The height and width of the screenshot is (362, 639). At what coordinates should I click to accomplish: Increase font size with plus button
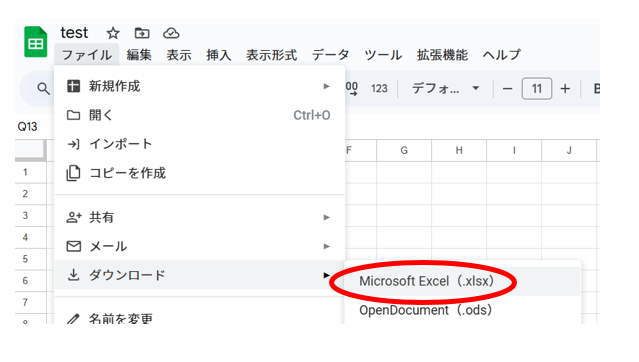pyautogui.click(x=565, y=88)
